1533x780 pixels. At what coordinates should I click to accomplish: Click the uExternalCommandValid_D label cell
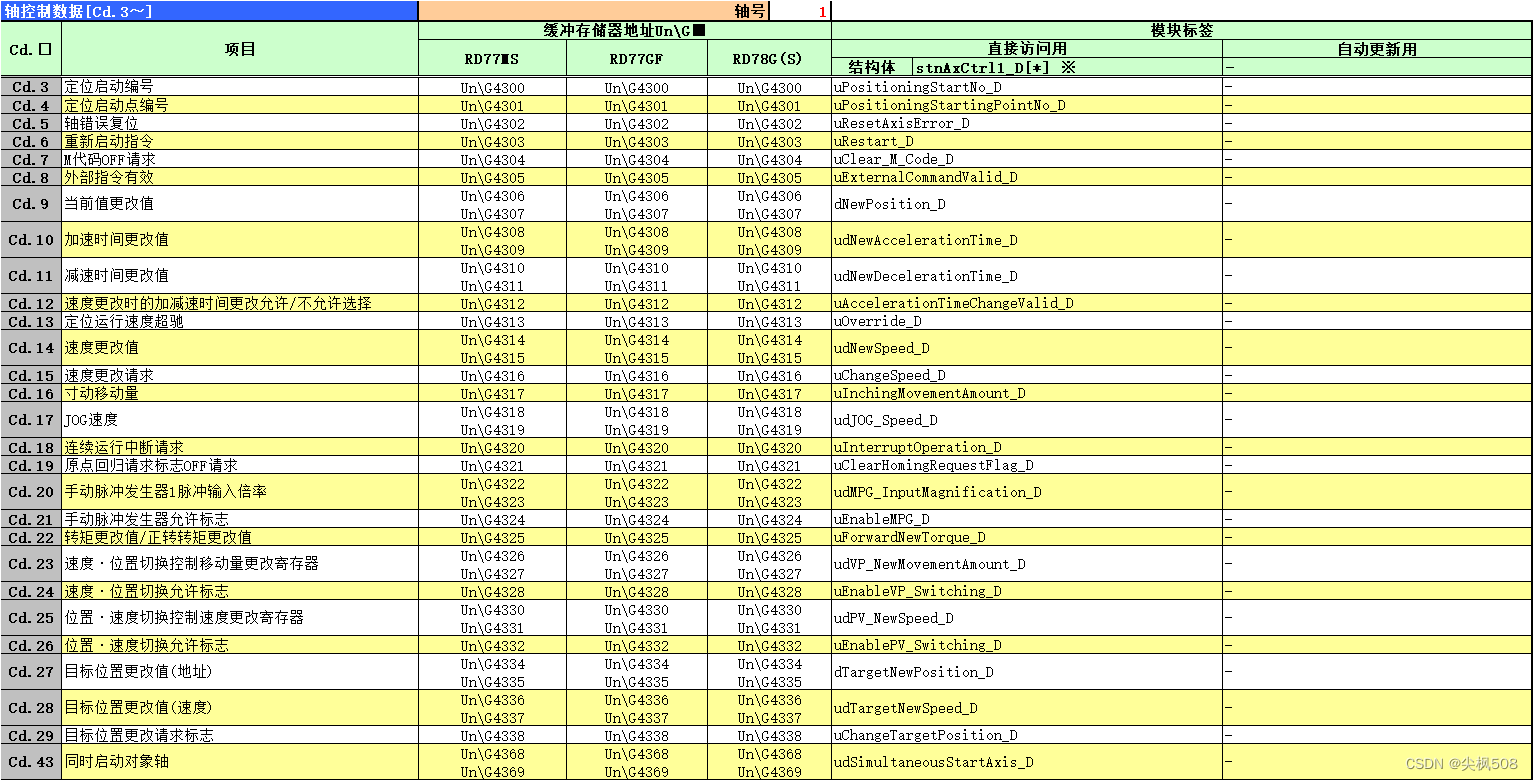pos(1027,177)
